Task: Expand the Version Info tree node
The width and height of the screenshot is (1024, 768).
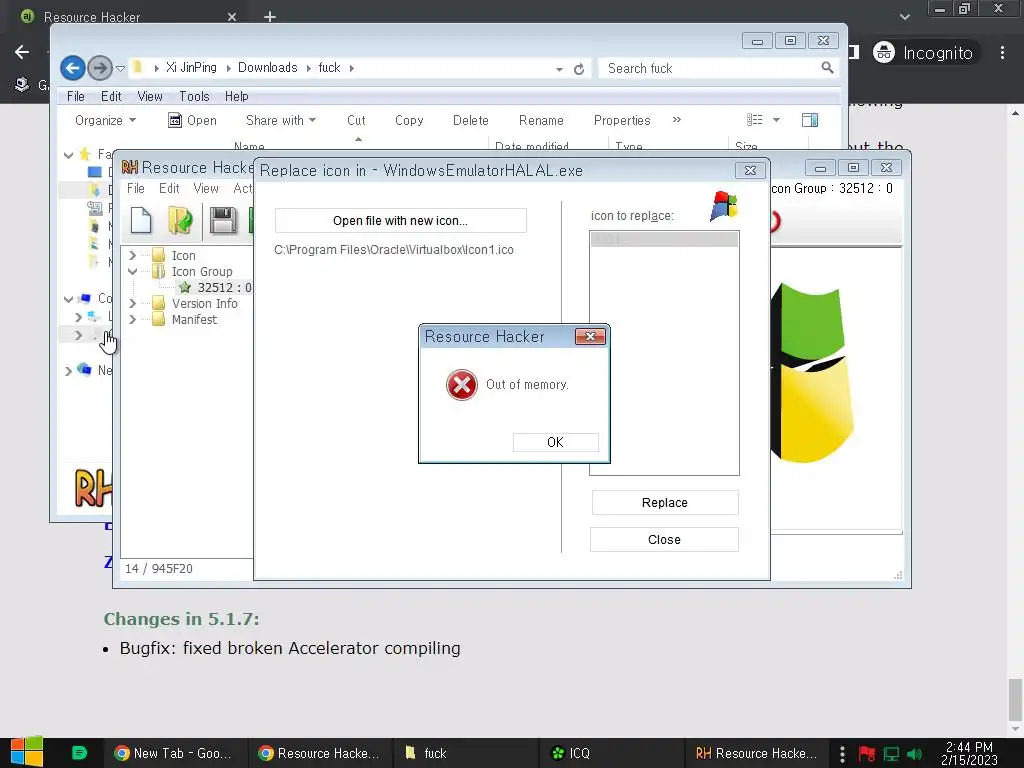Action: [133, 304]
